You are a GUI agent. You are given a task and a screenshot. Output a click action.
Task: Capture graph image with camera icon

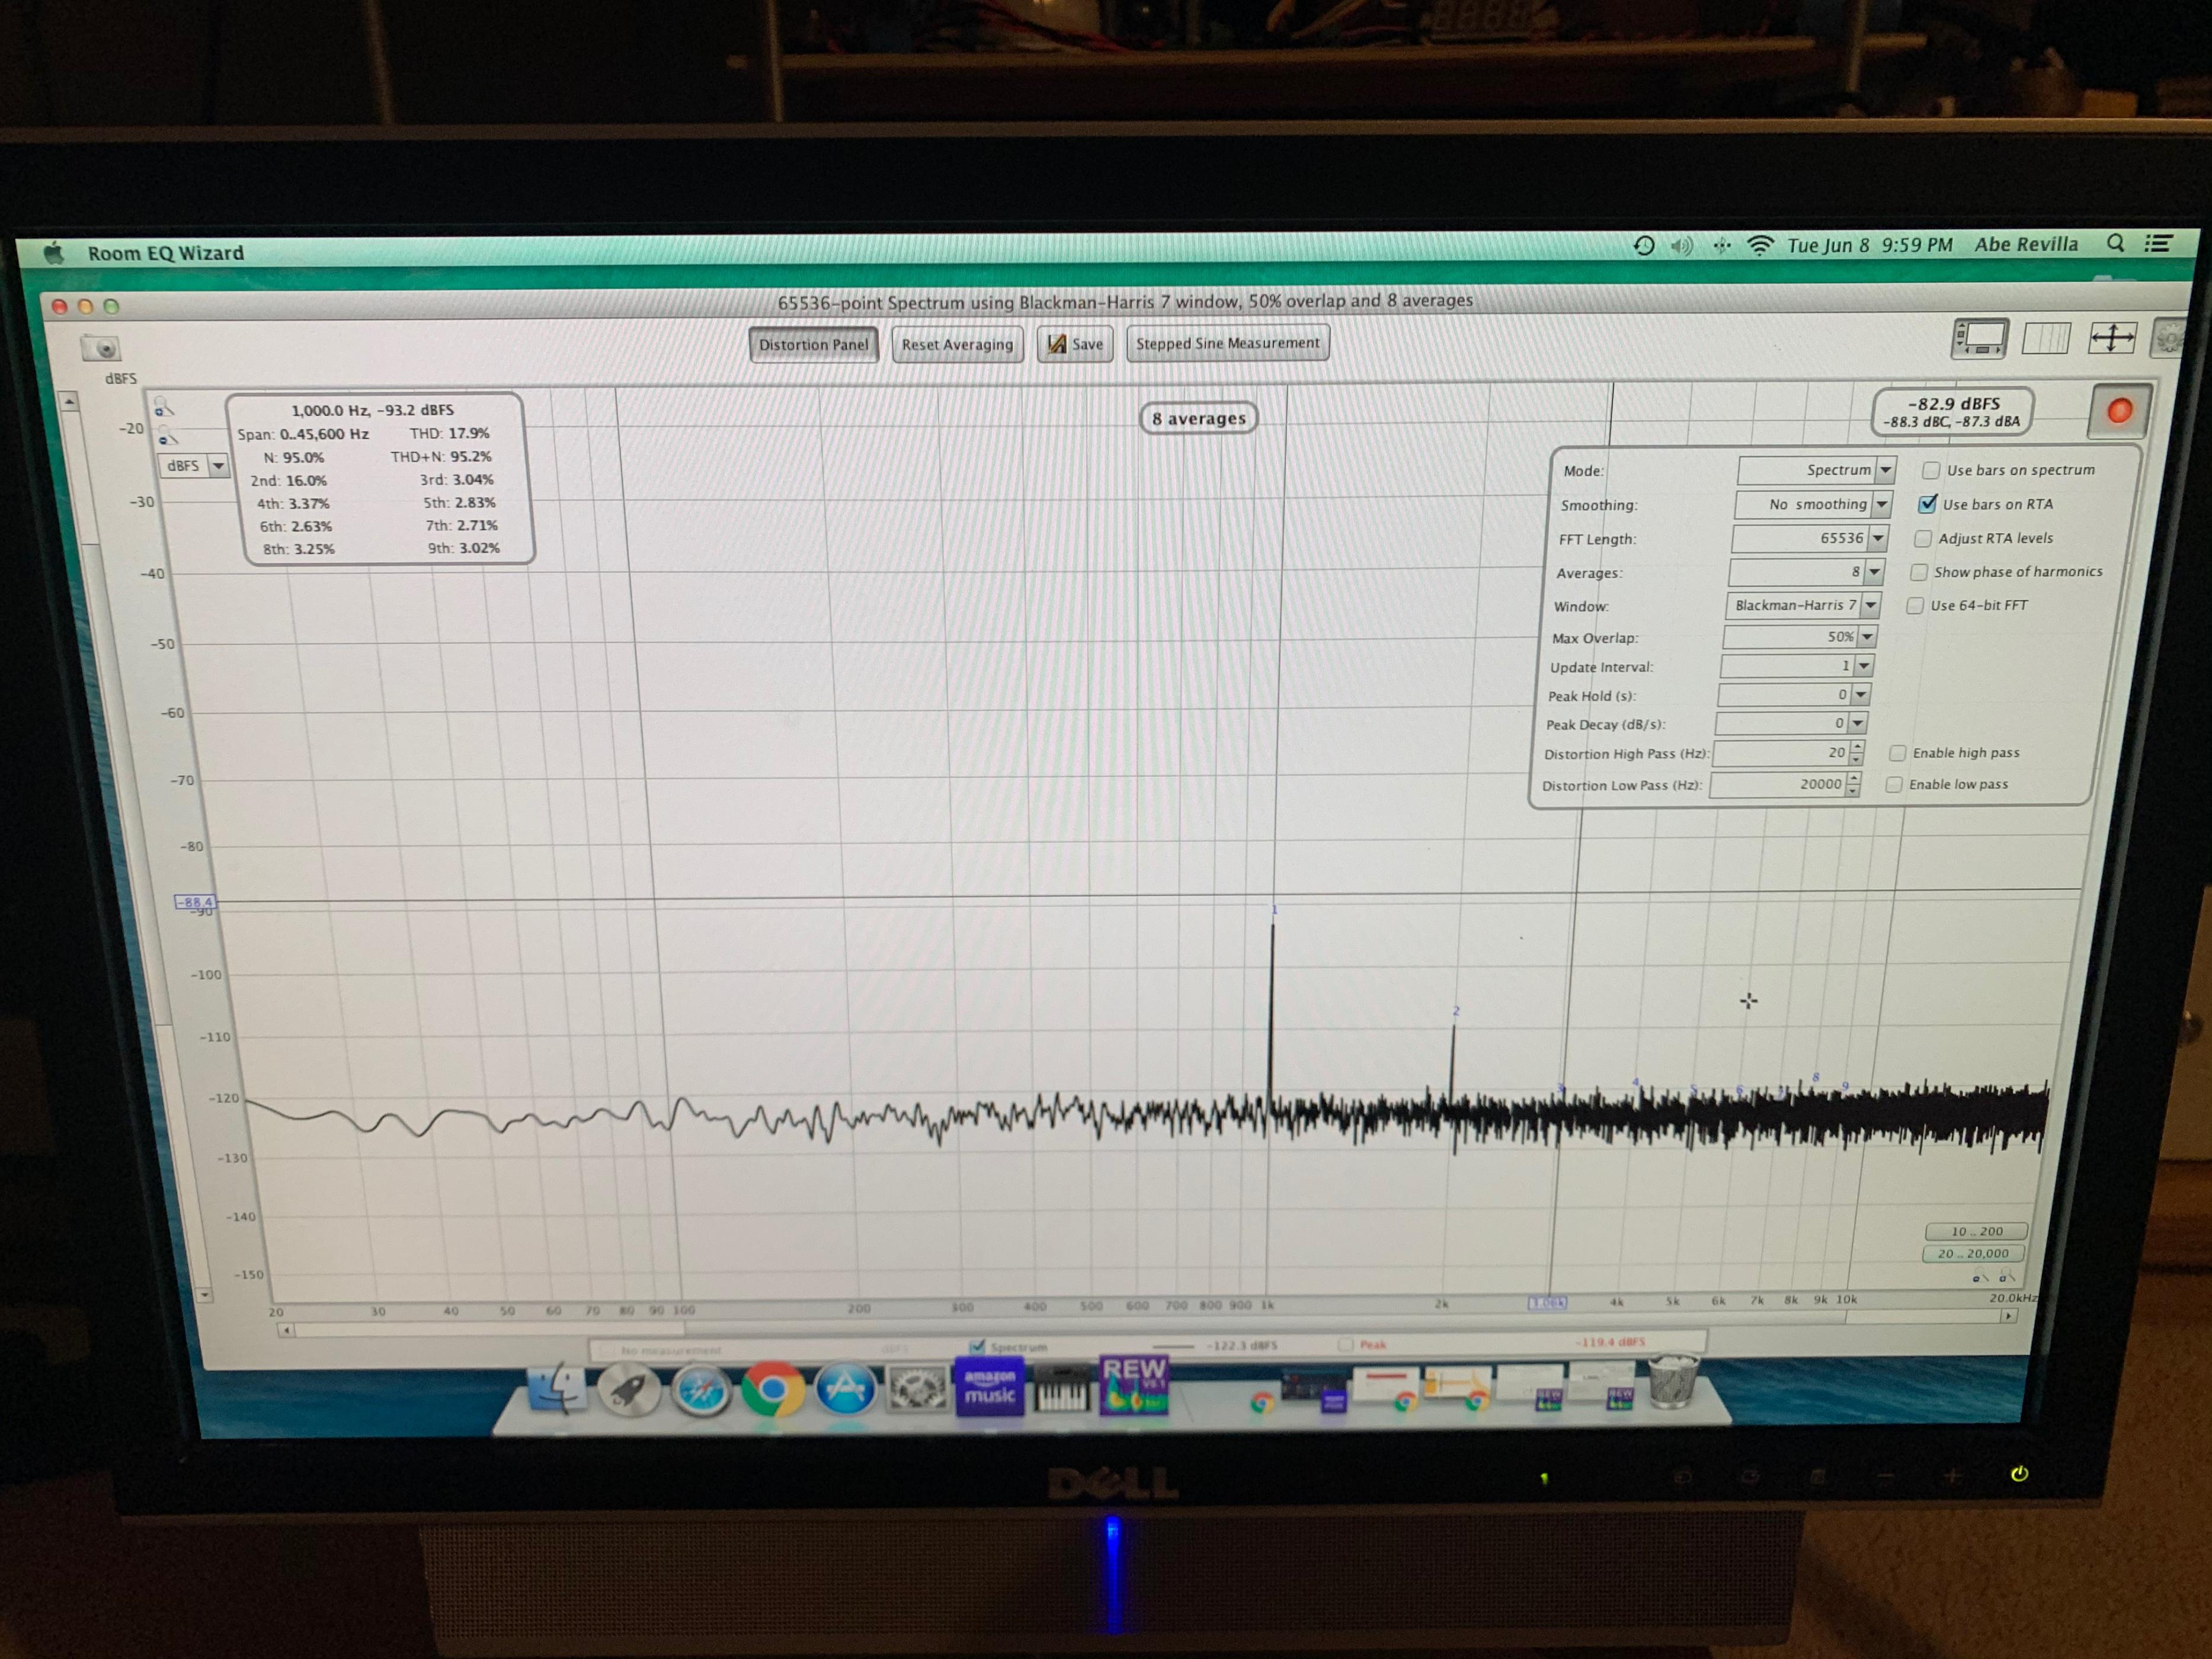pos(102,347)
